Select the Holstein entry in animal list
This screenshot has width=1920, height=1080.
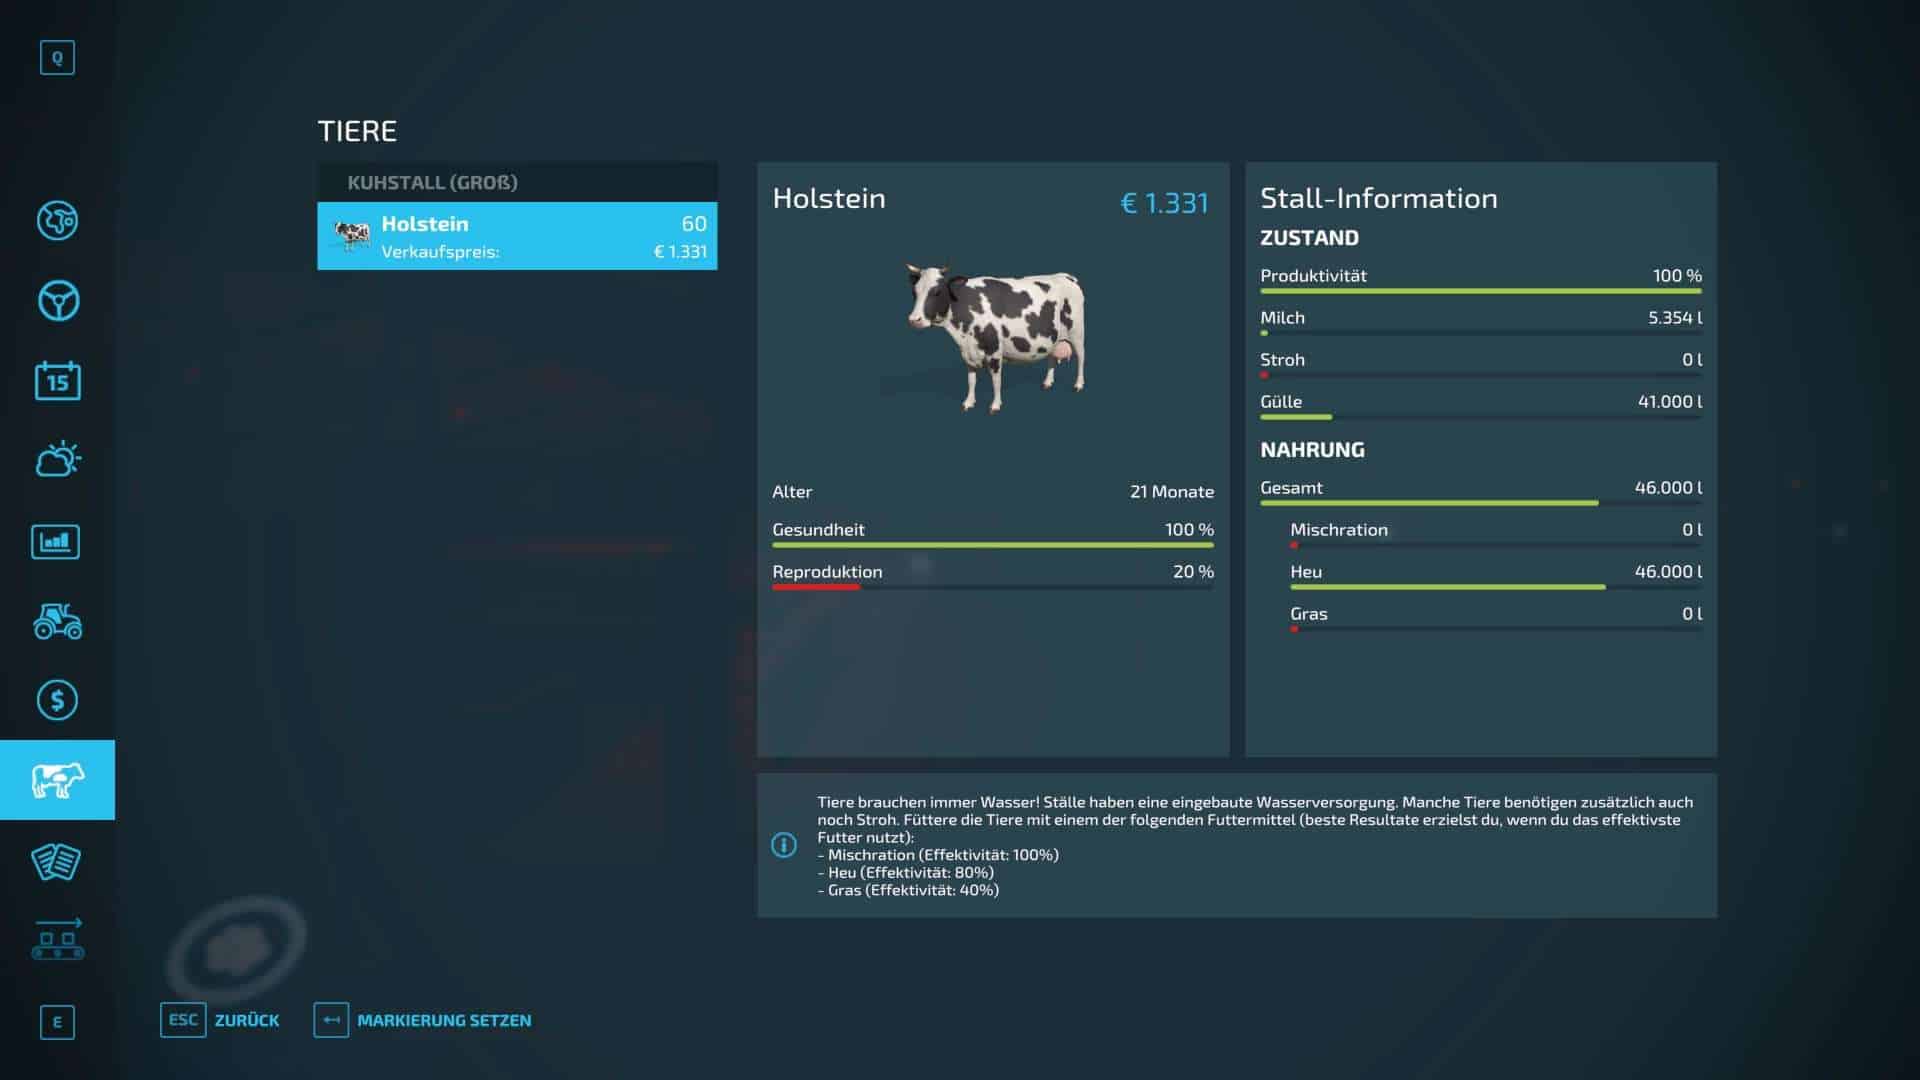point(517,236)
